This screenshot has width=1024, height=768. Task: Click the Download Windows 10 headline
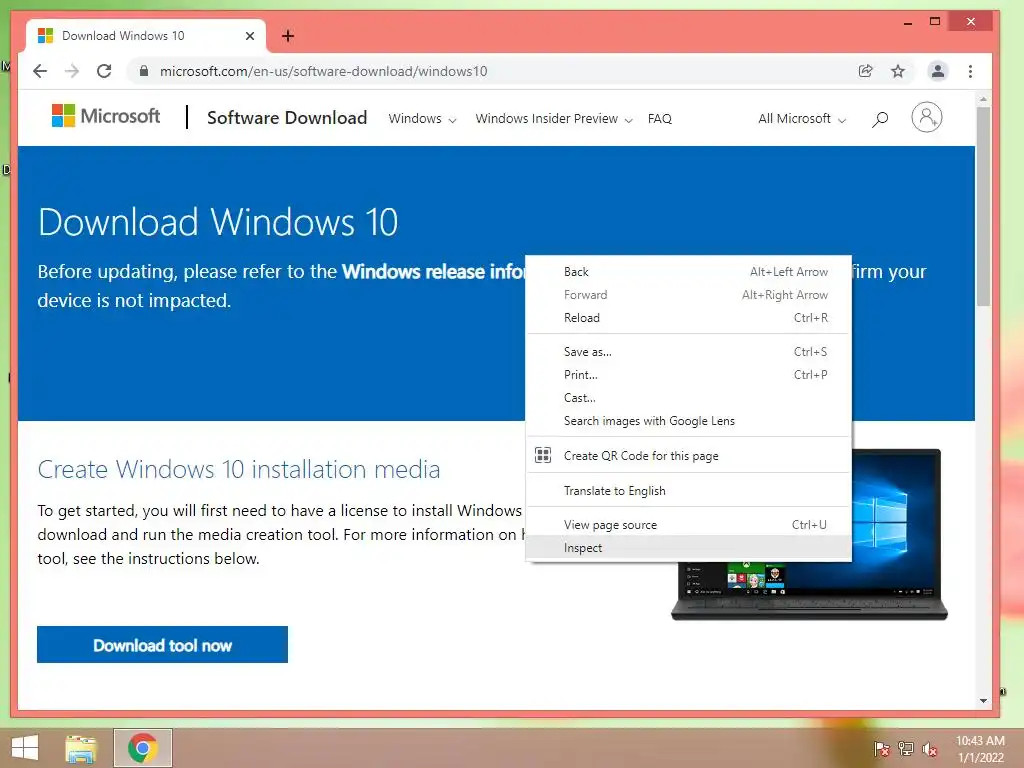point(218,222)
